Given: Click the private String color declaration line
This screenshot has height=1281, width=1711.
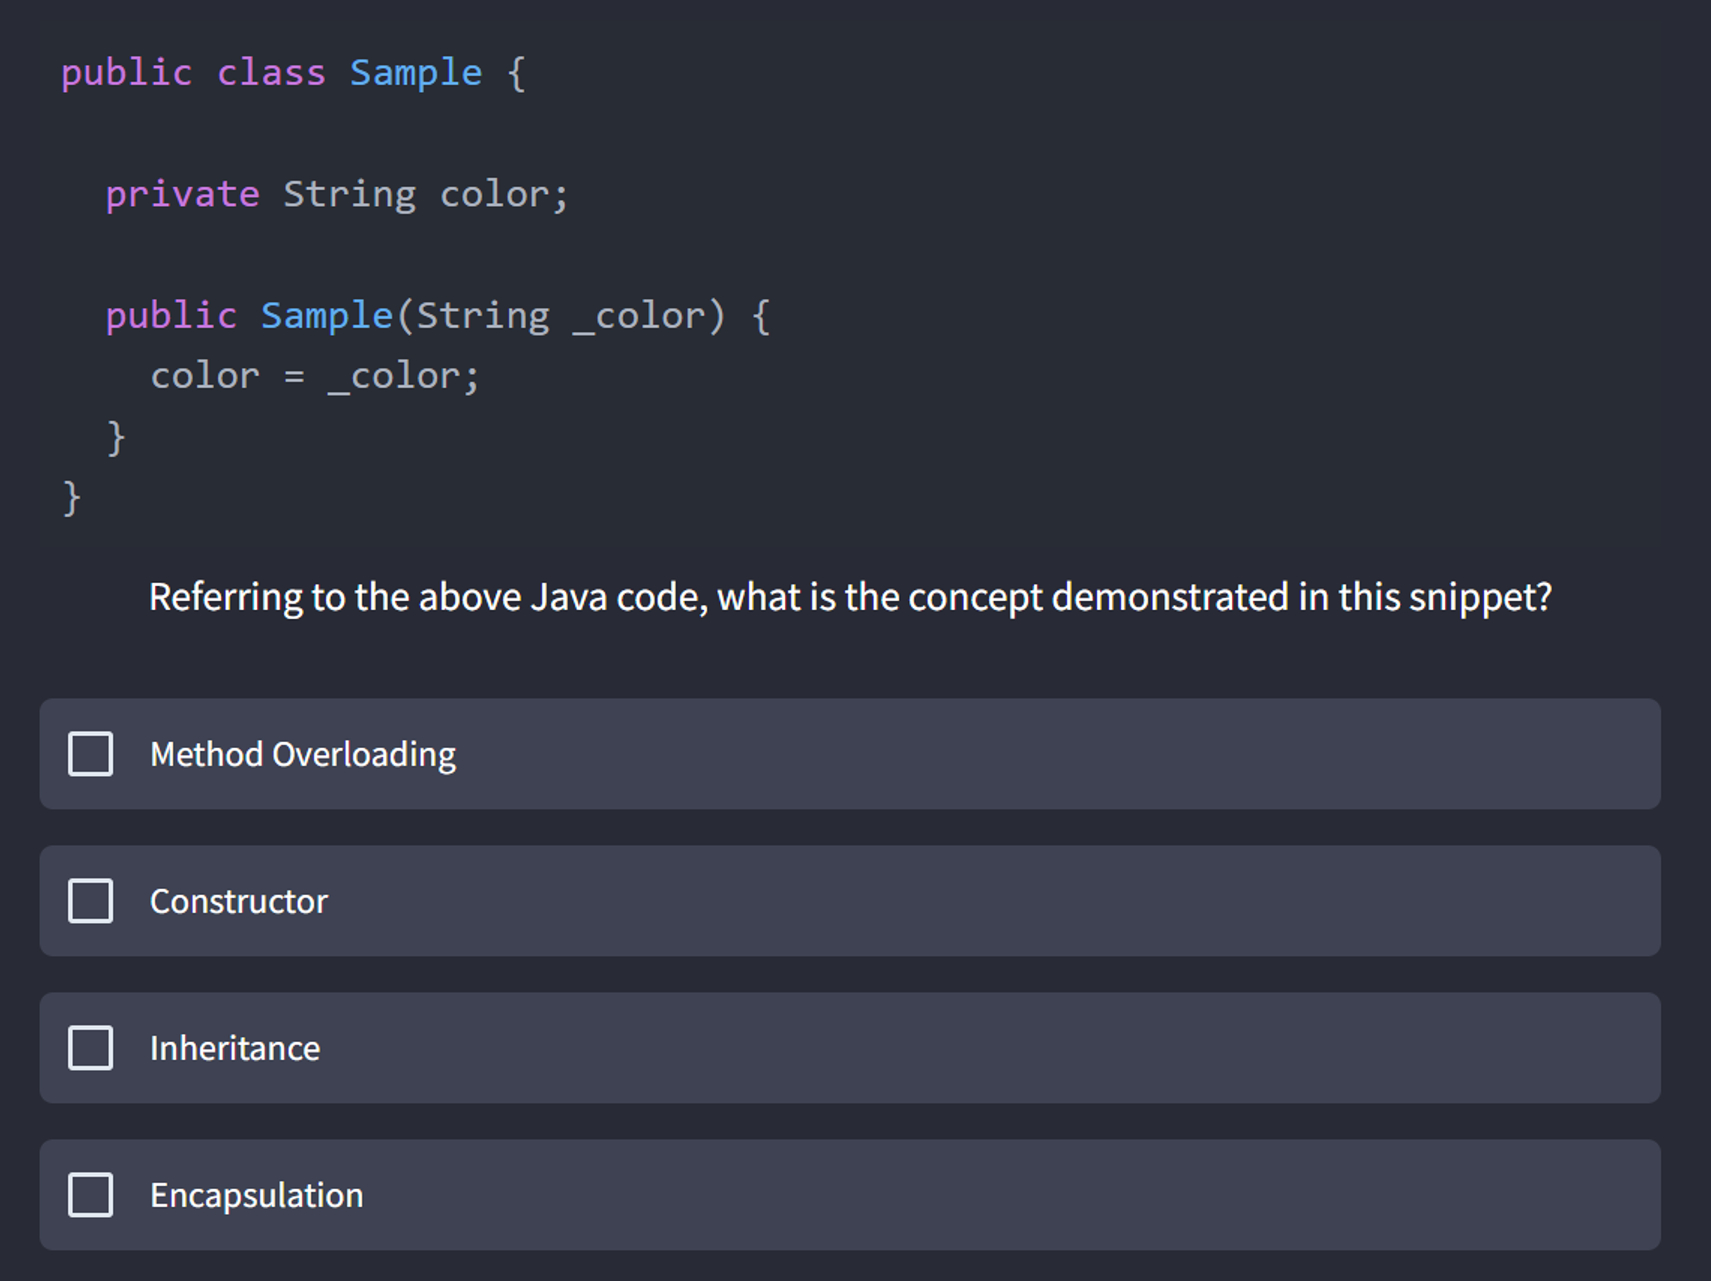Looking at the screenshot, I should point(336,193).
